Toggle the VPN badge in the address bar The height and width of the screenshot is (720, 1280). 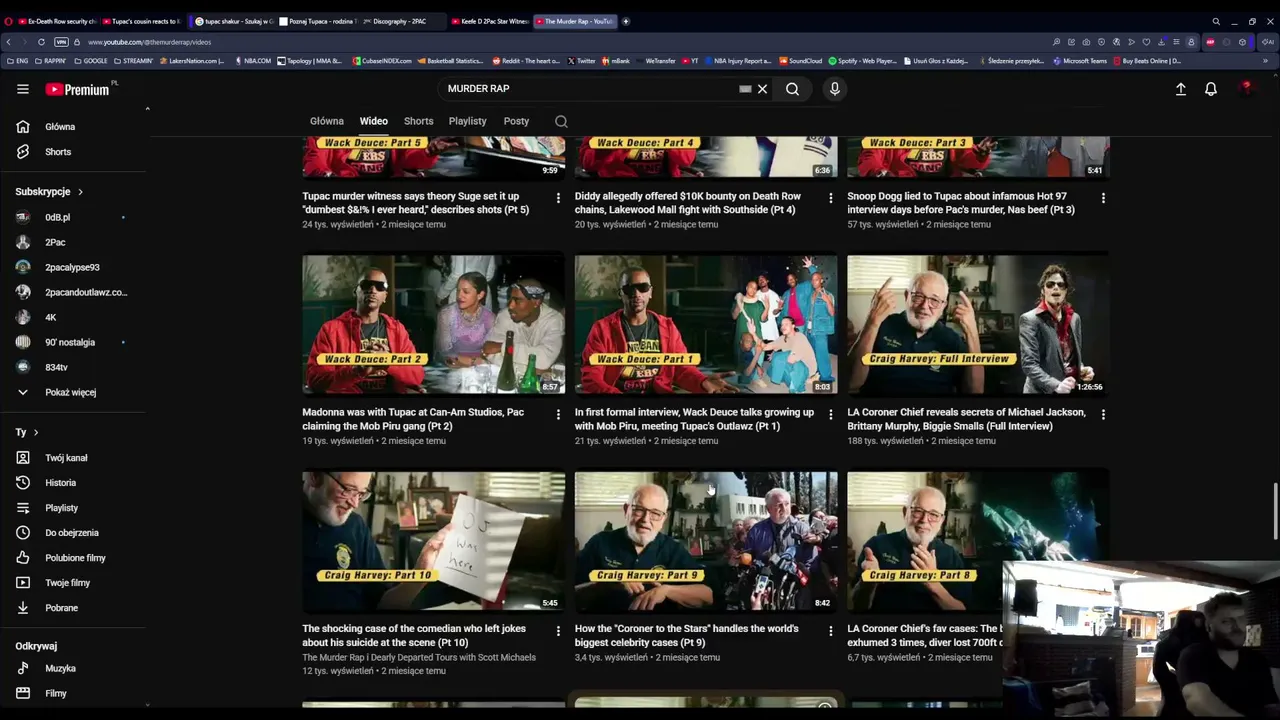(x=61, y=42)
